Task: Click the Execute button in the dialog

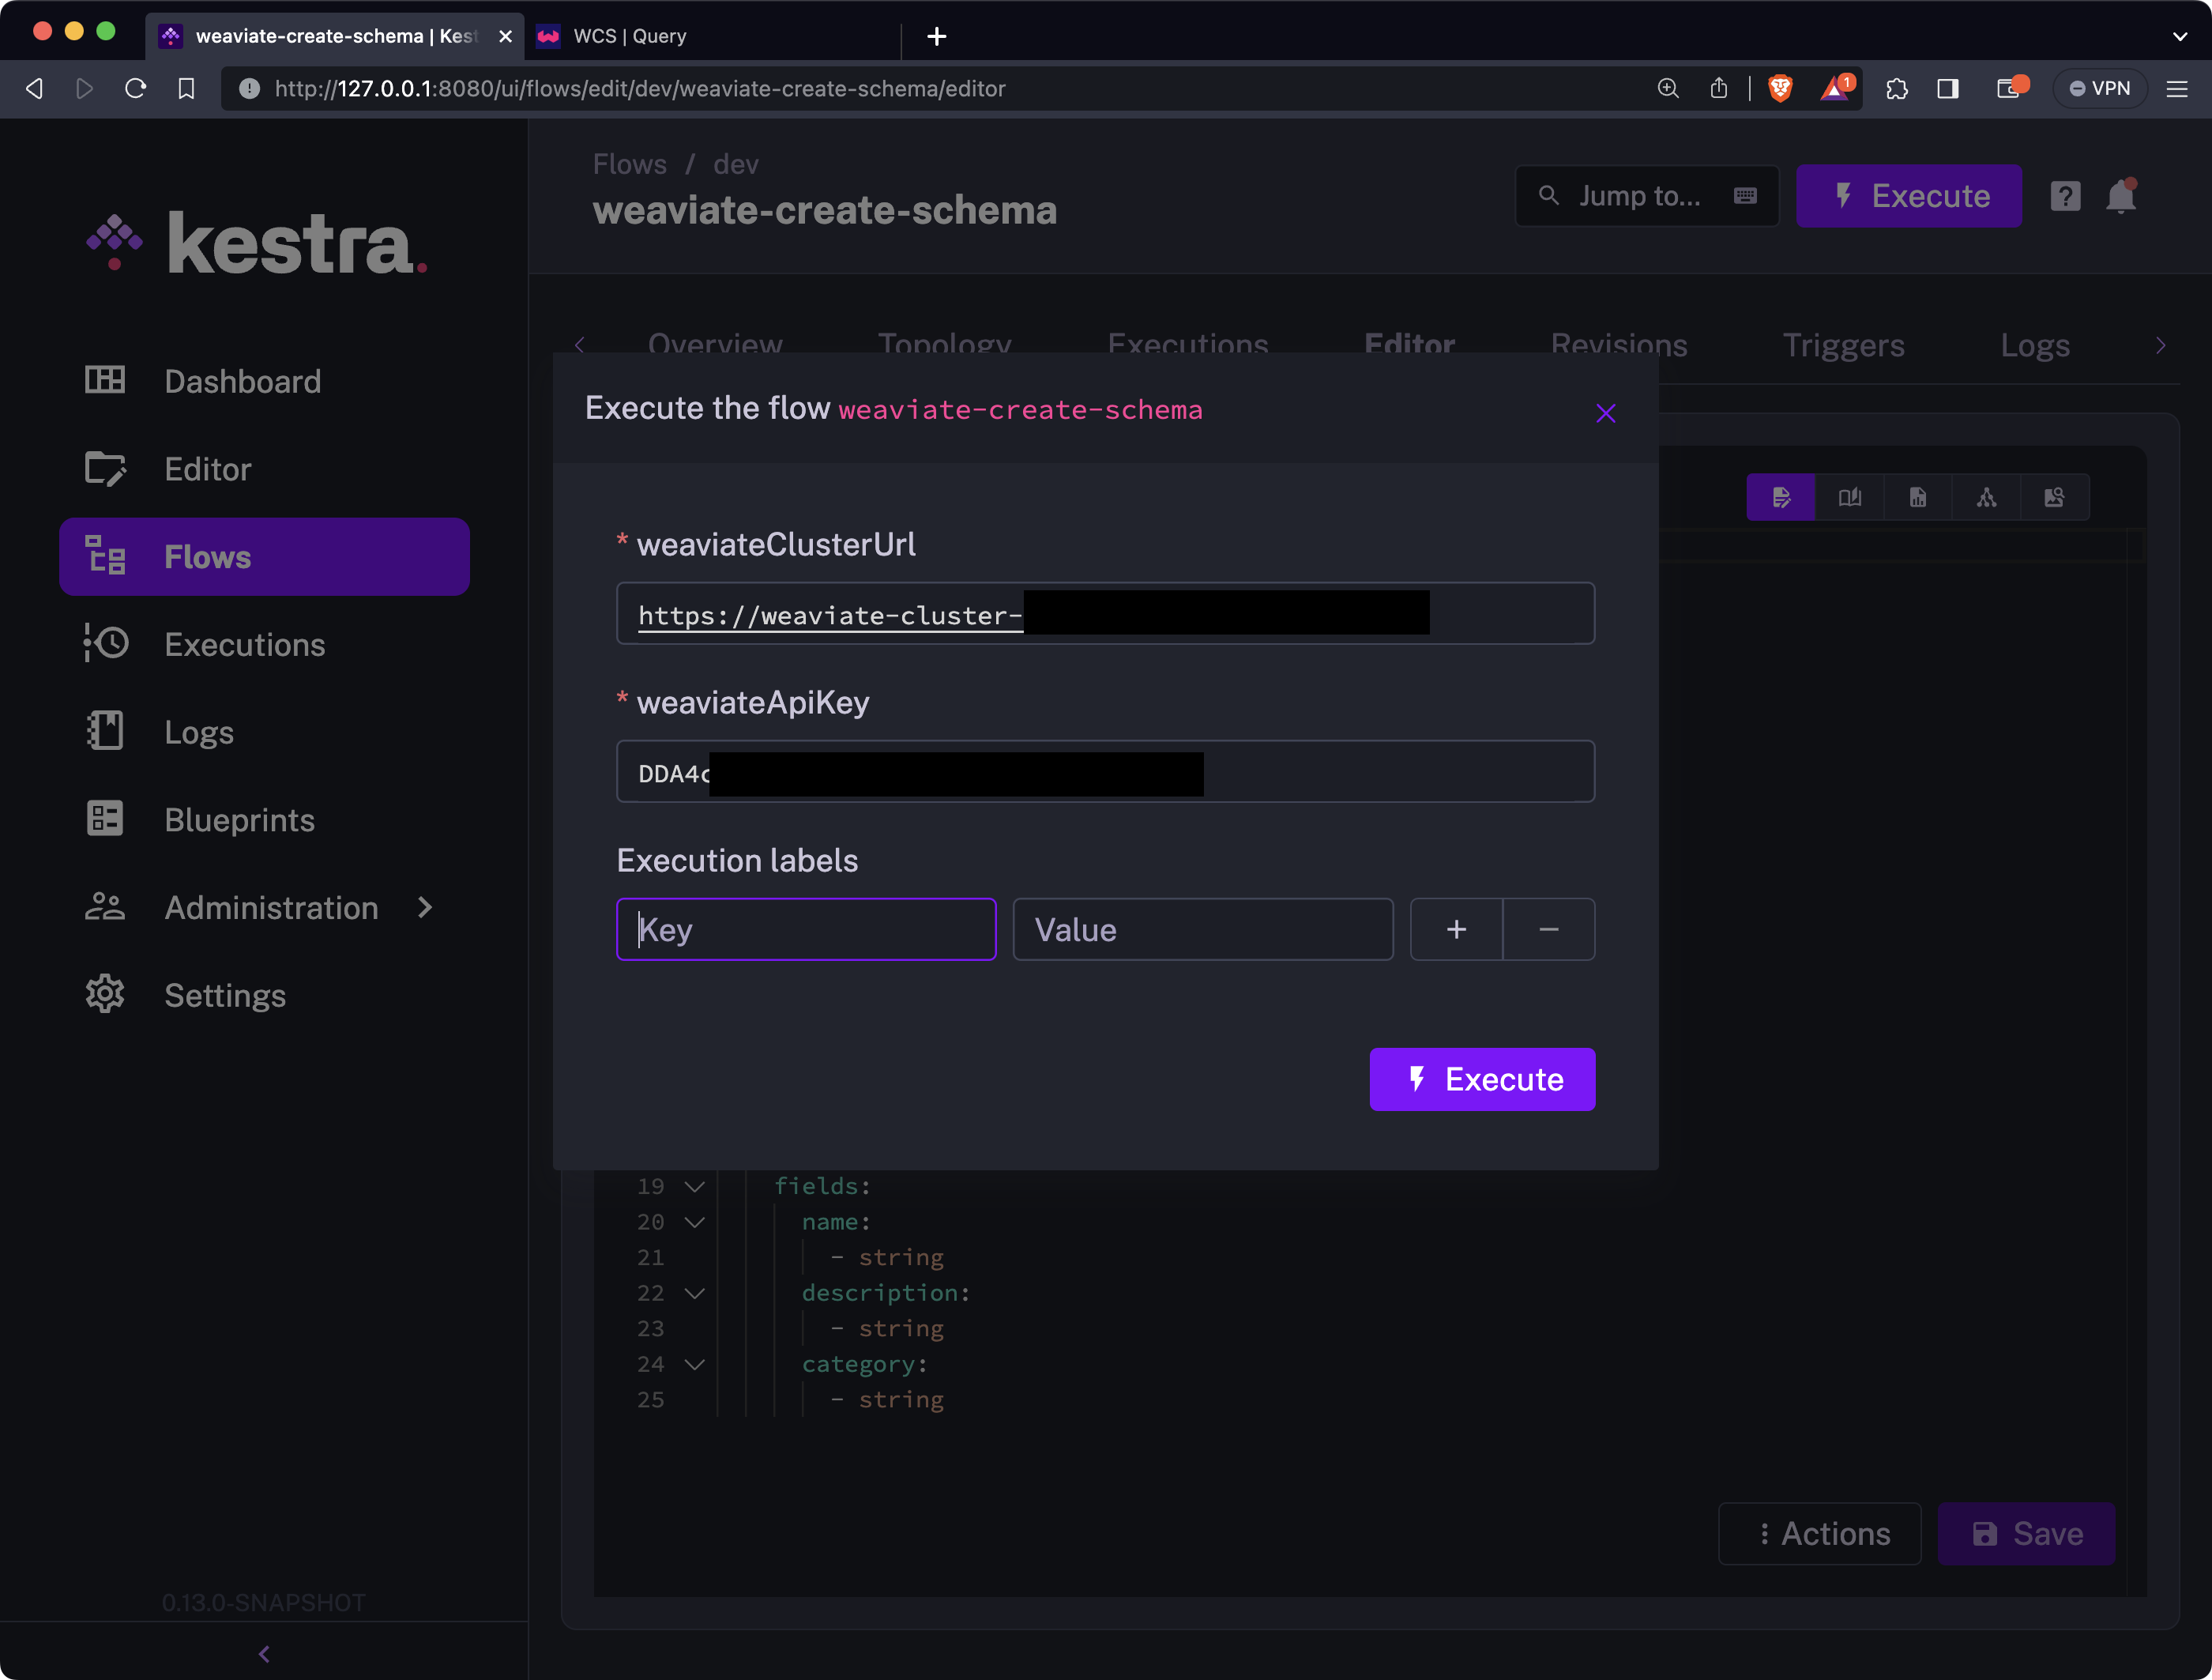Action: [1482, 1079]
